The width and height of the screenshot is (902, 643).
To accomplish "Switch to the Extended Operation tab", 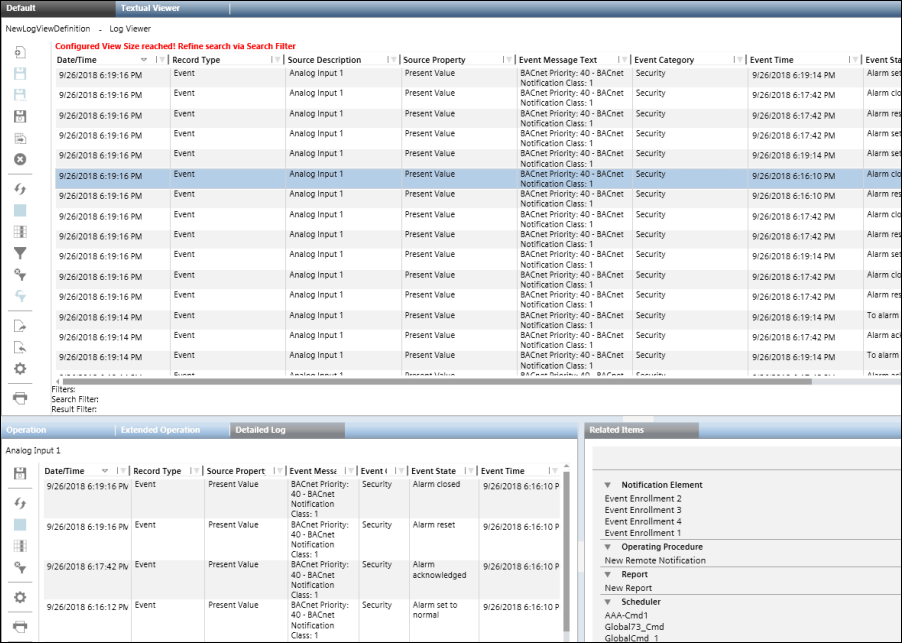I will [159, 430].
